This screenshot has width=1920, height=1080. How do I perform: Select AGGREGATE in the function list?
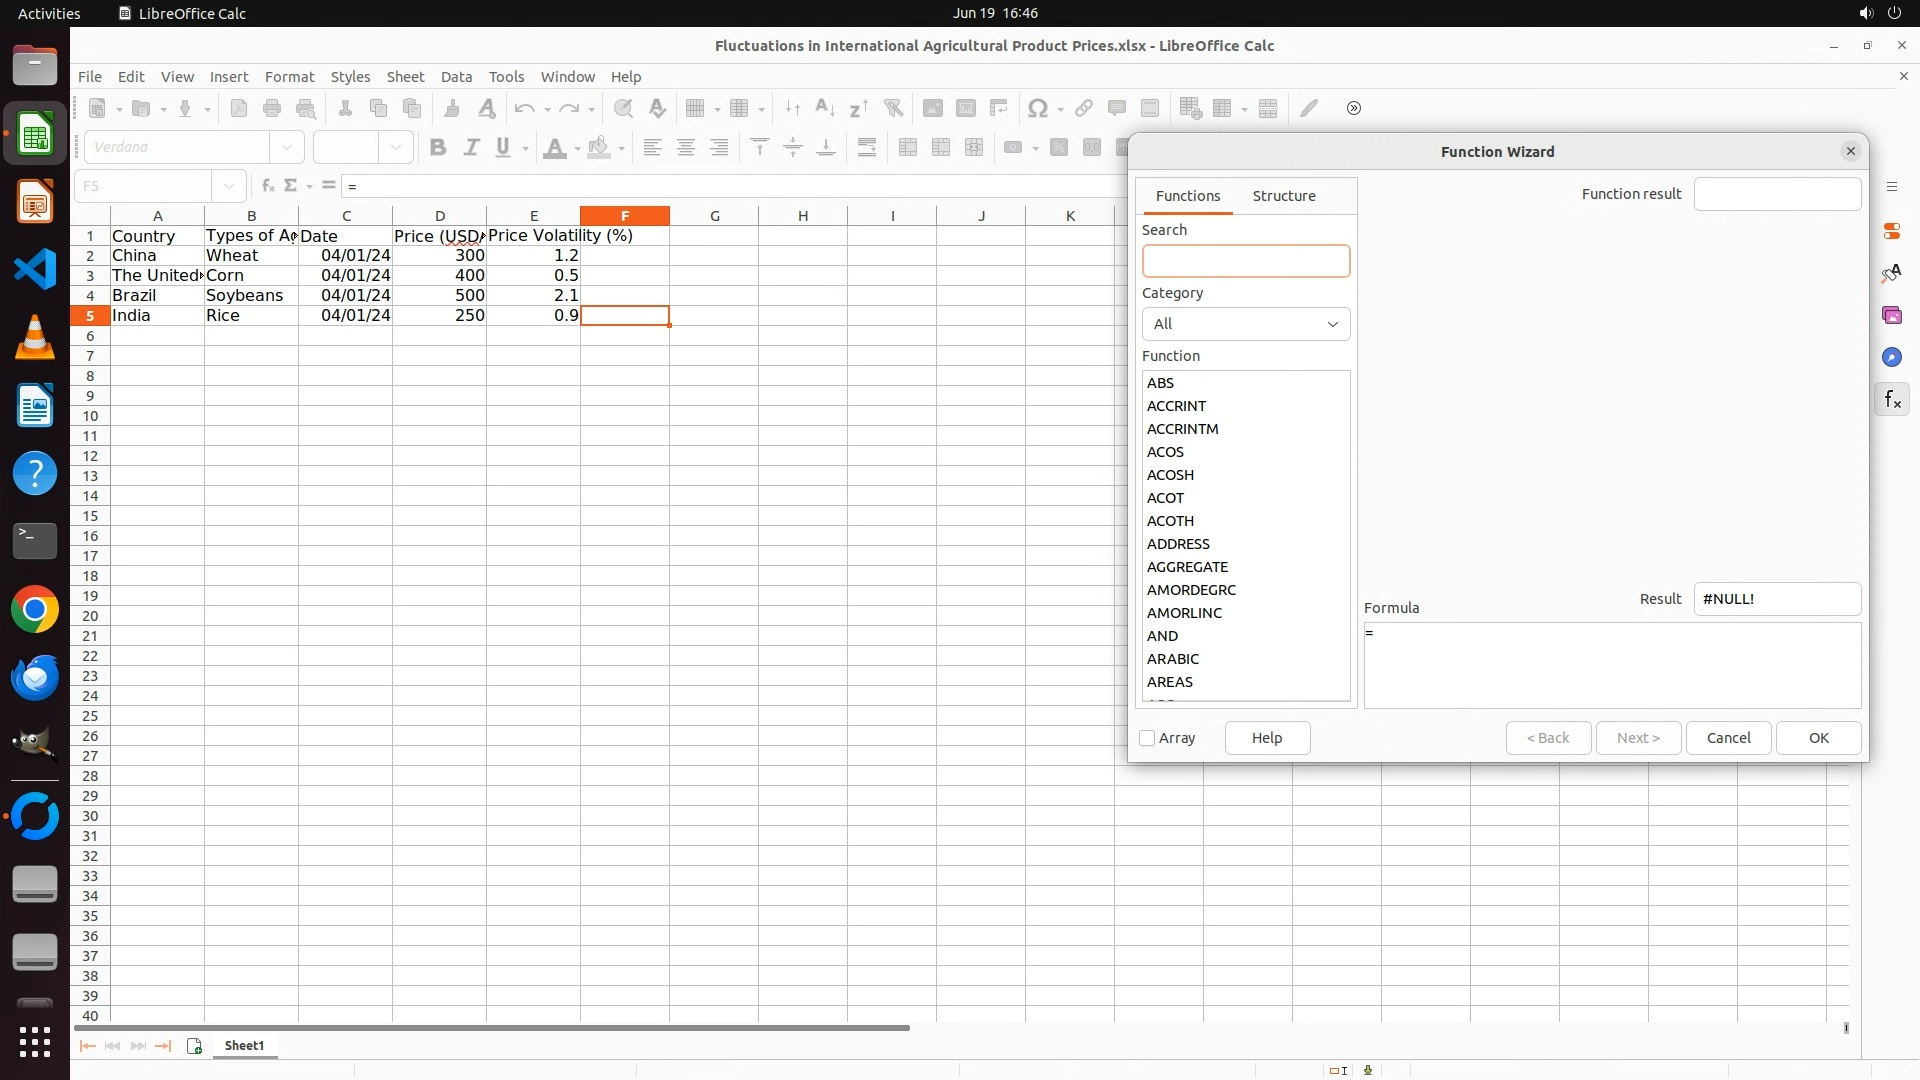1187,567
